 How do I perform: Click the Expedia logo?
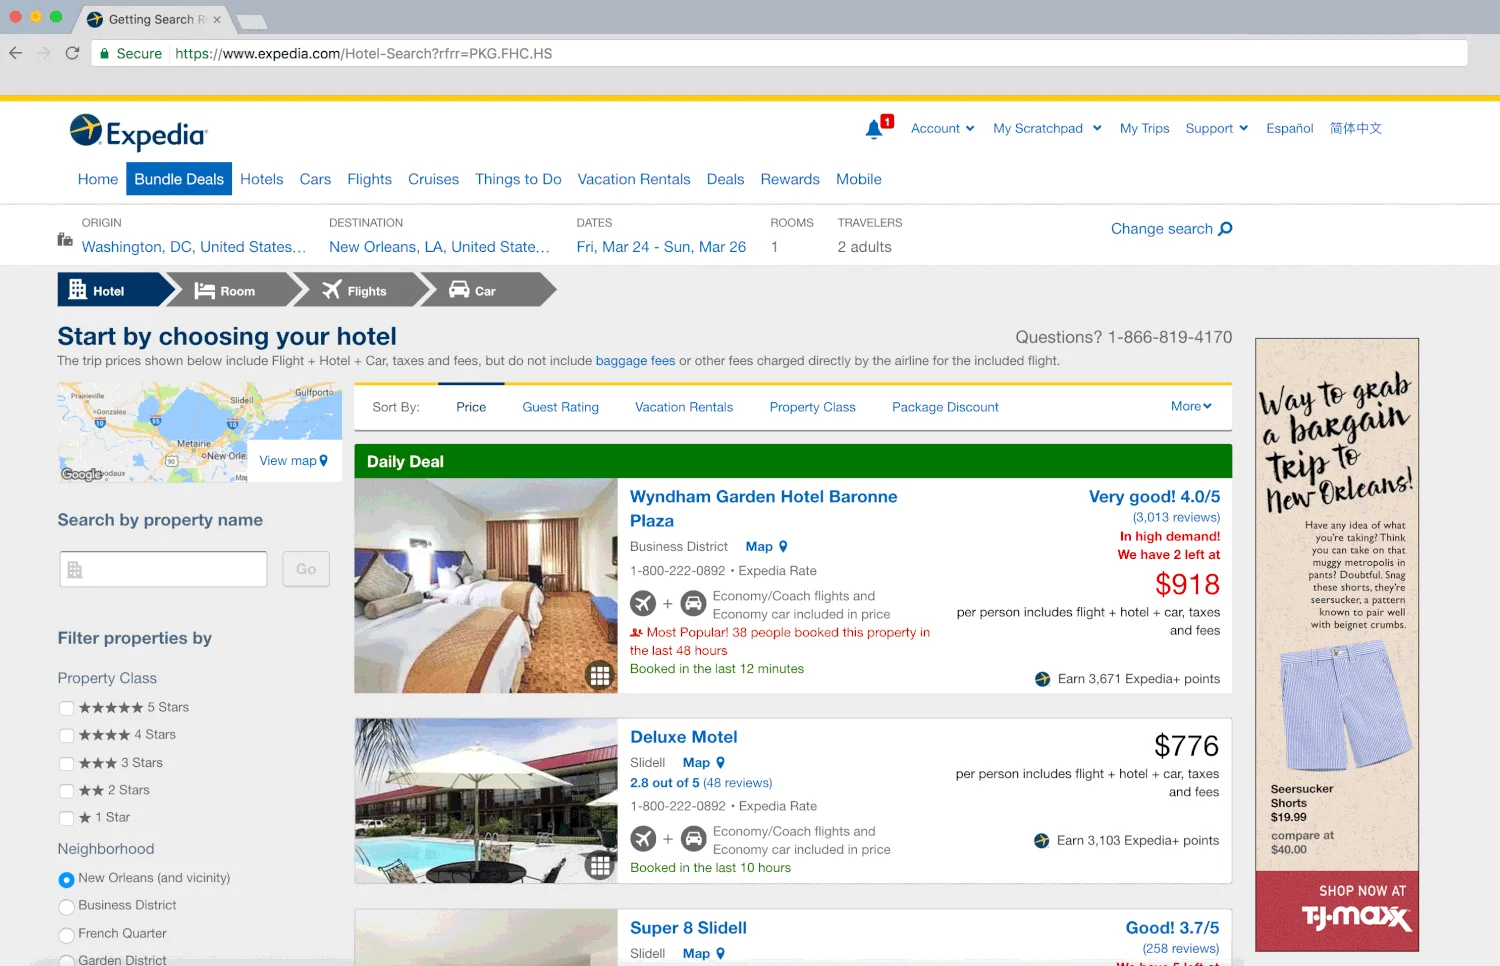coord(138,133)
